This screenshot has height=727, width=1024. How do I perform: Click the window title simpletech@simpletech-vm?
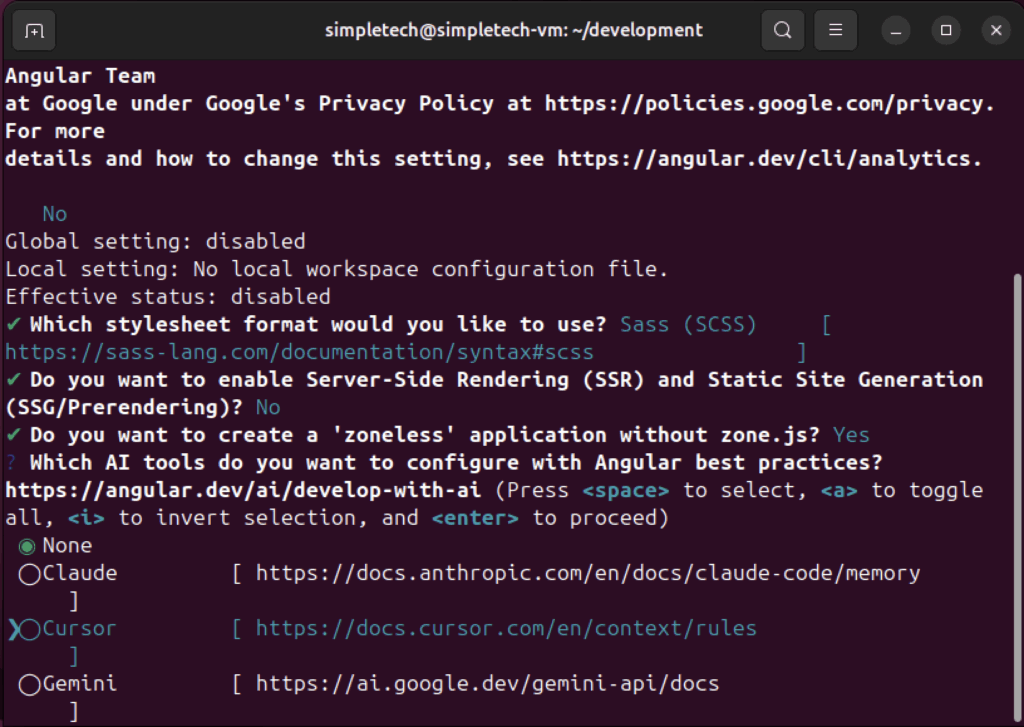click(514, 30)
